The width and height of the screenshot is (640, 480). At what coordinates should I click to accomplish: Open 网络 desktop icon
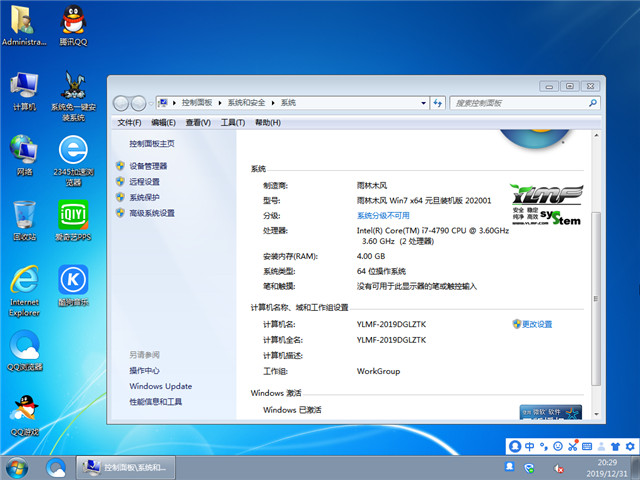[24, 155]
